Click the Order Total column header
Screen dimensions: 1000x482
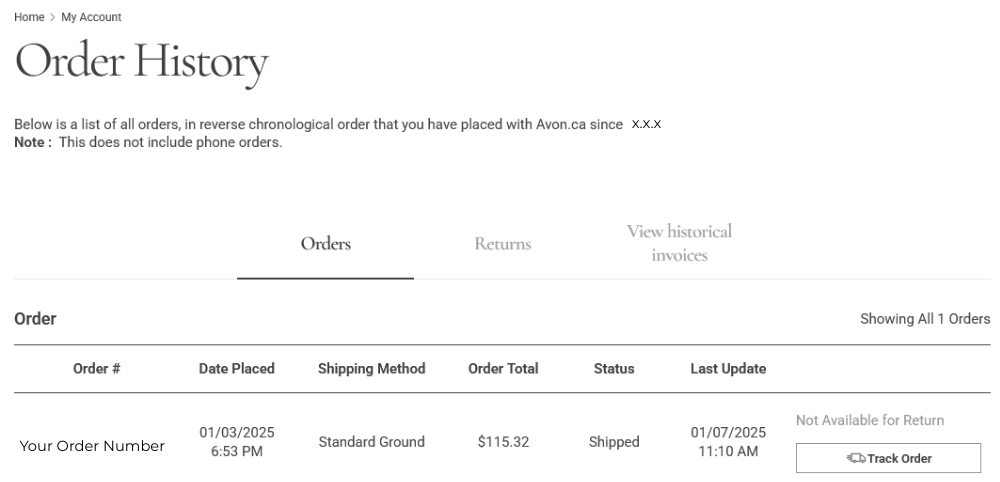(x=503, y=369)
